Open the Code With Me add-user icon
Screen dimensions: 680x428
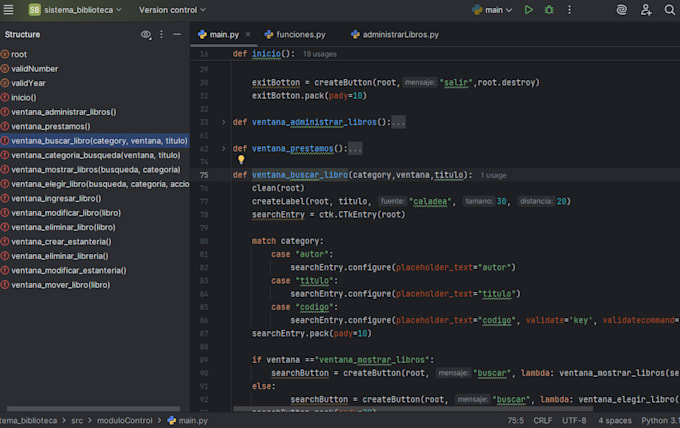point(646,10)
